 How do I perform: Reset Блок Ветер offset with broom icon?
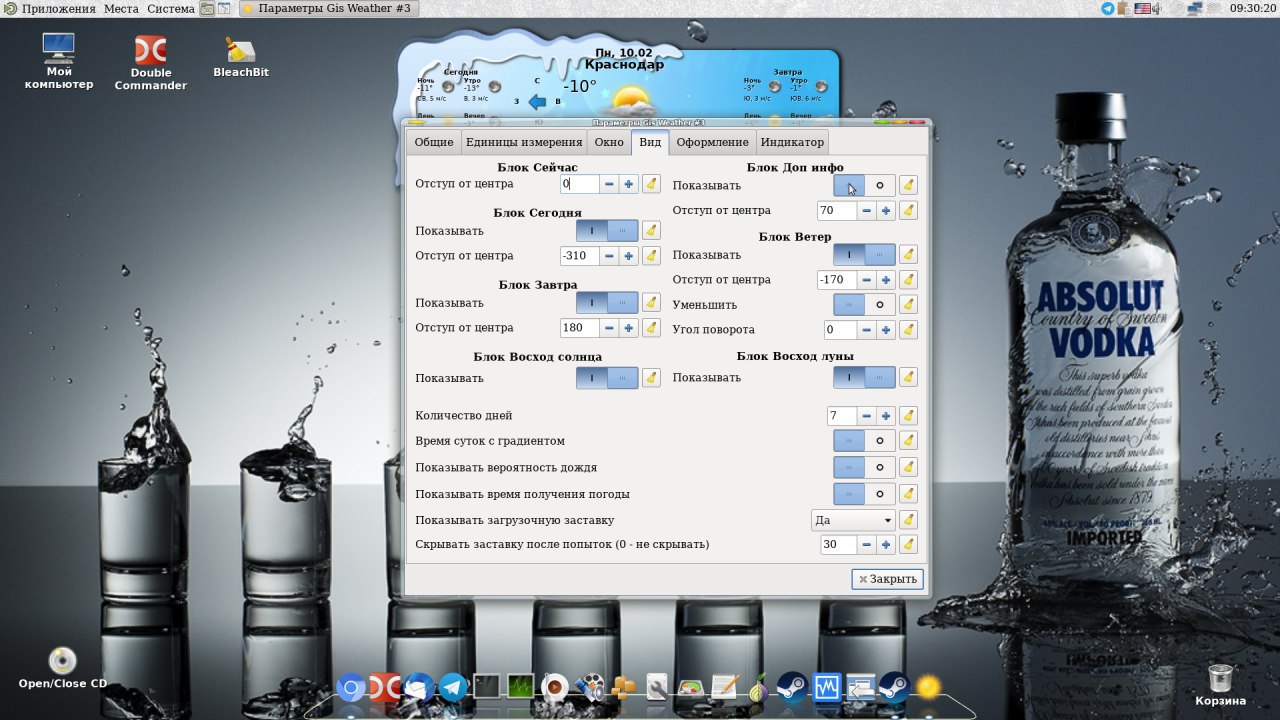tap(908, 280)
